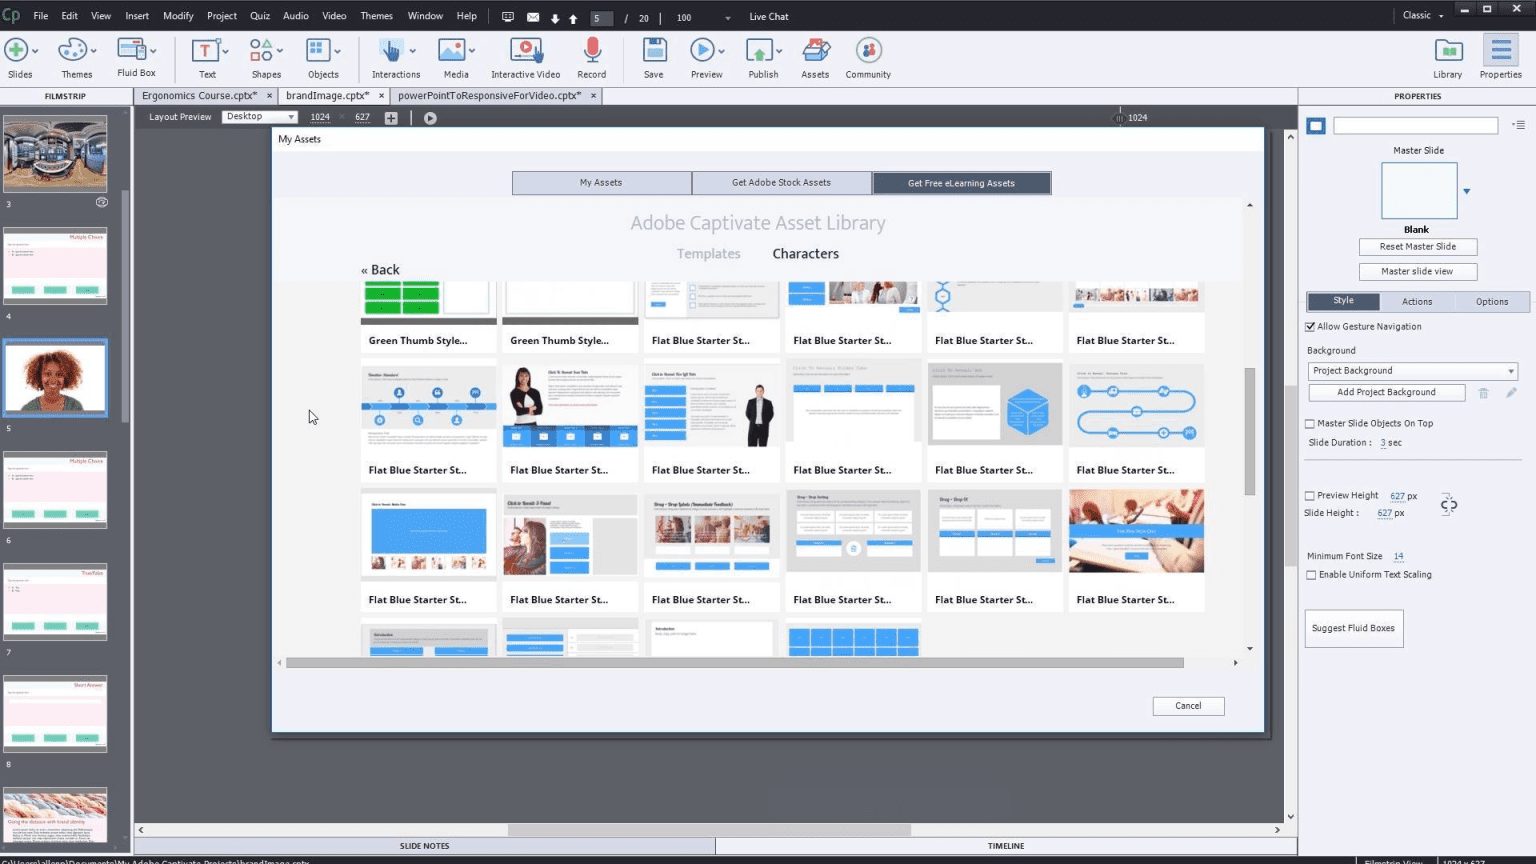Open the Layout Preview Desktop dropdown

[x=258, y=116]
